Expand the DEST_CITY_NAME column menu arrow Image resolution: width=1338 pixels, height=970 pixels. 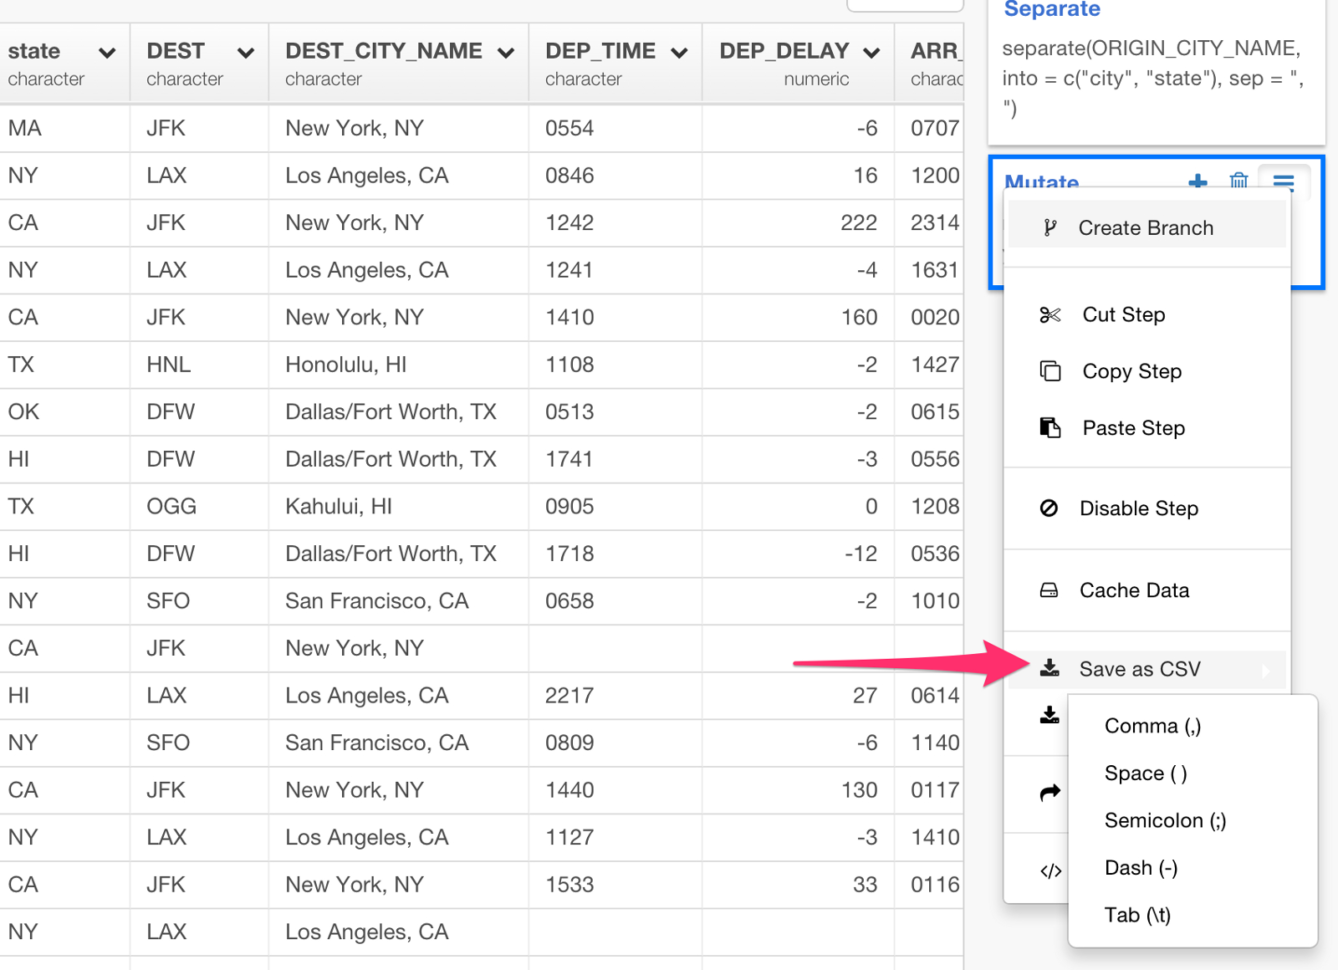[x=506, y=53]
